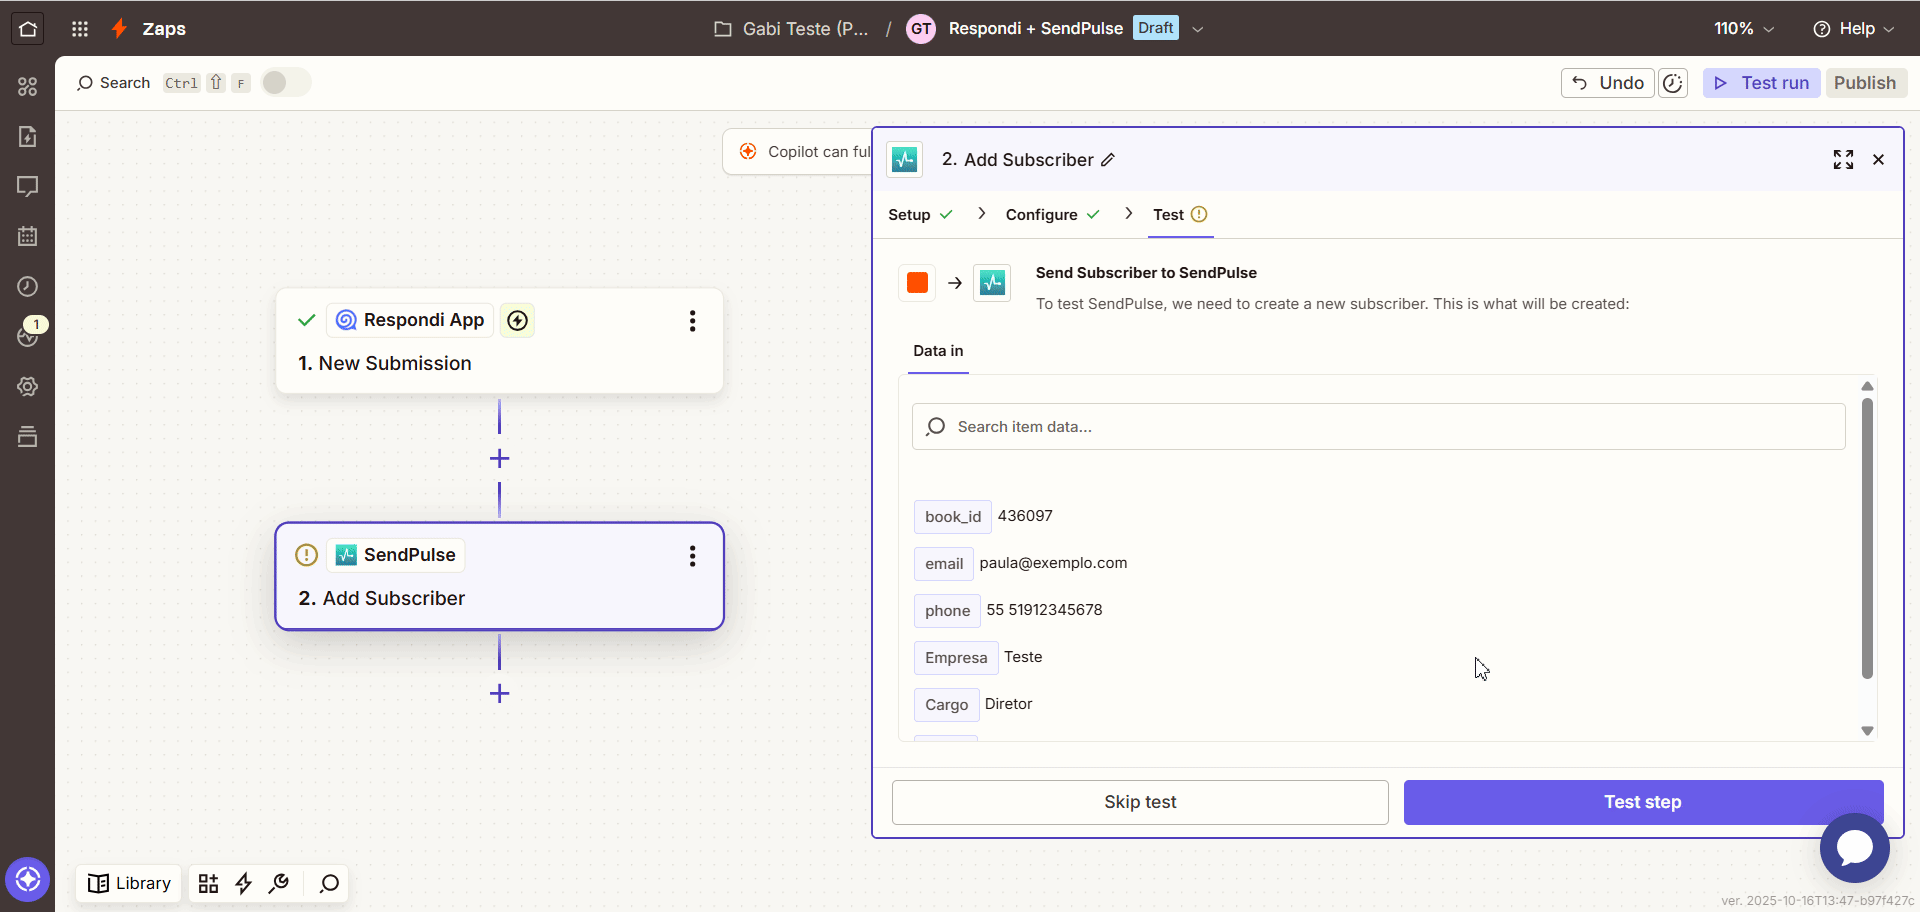This screenshot has width=1920, height=912.
Task: Click the Undo button
Action: coord(1608,83)
